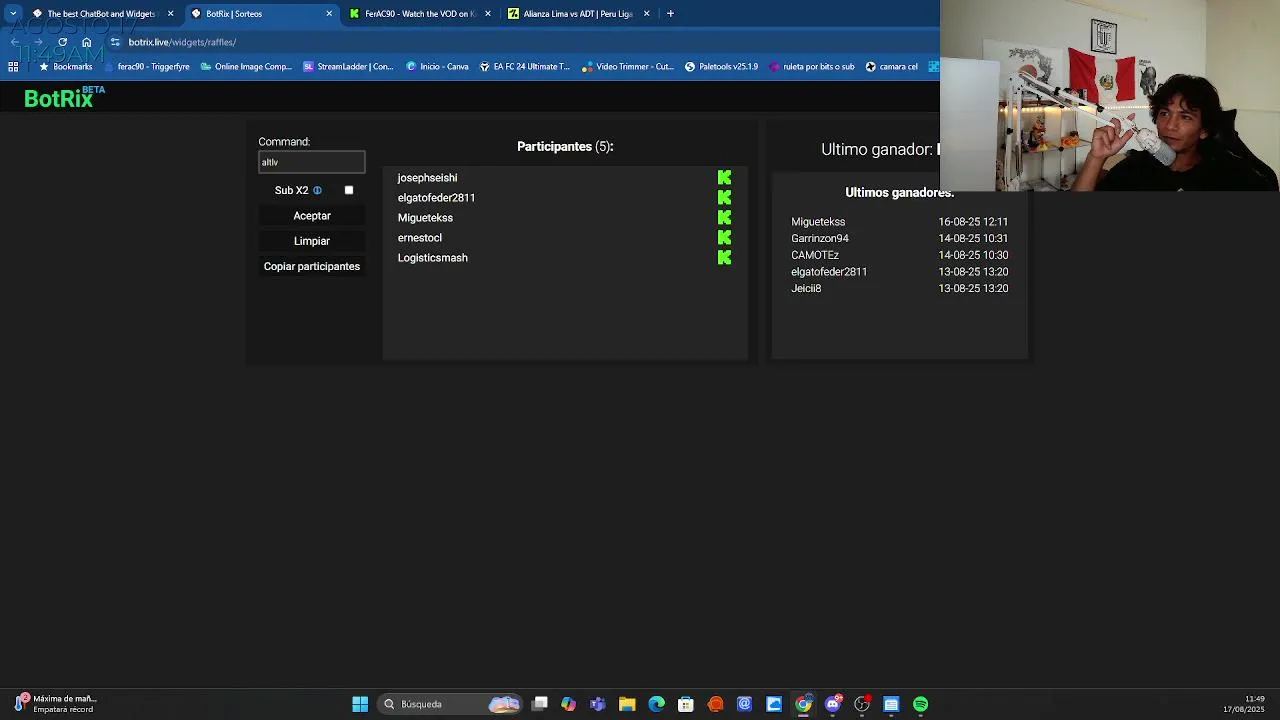
Task: Click the Limpiar button
Action: pos(312,241)
